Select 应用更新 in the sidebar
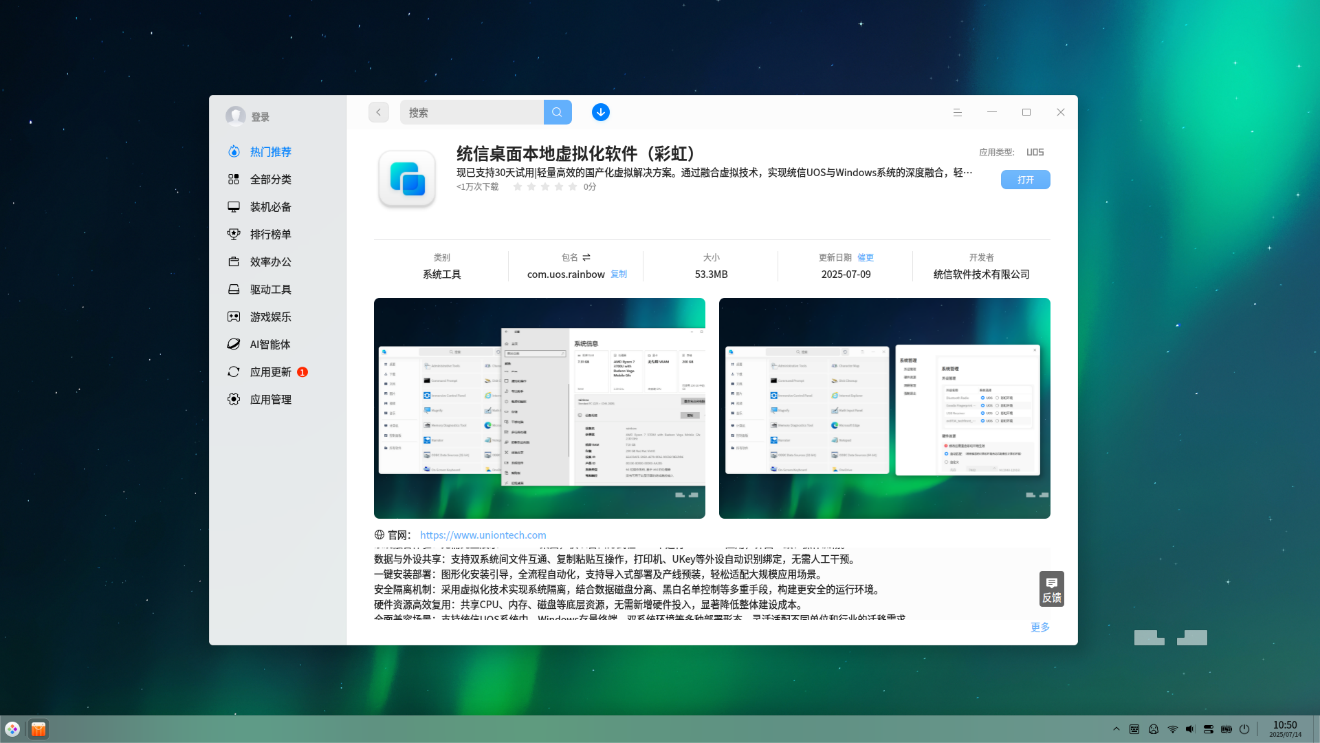This screenshot has width=1320, height=743. coord(270,372)
